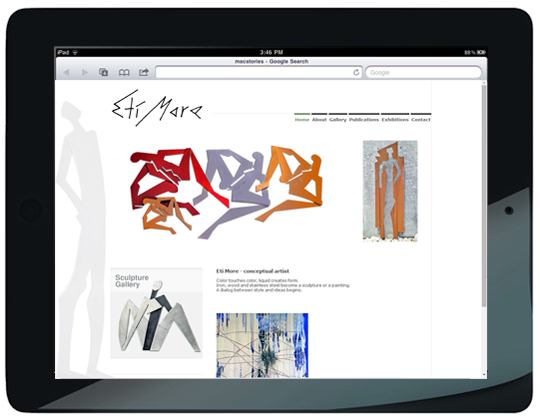Open the Publications link

(x=364, y=120)
